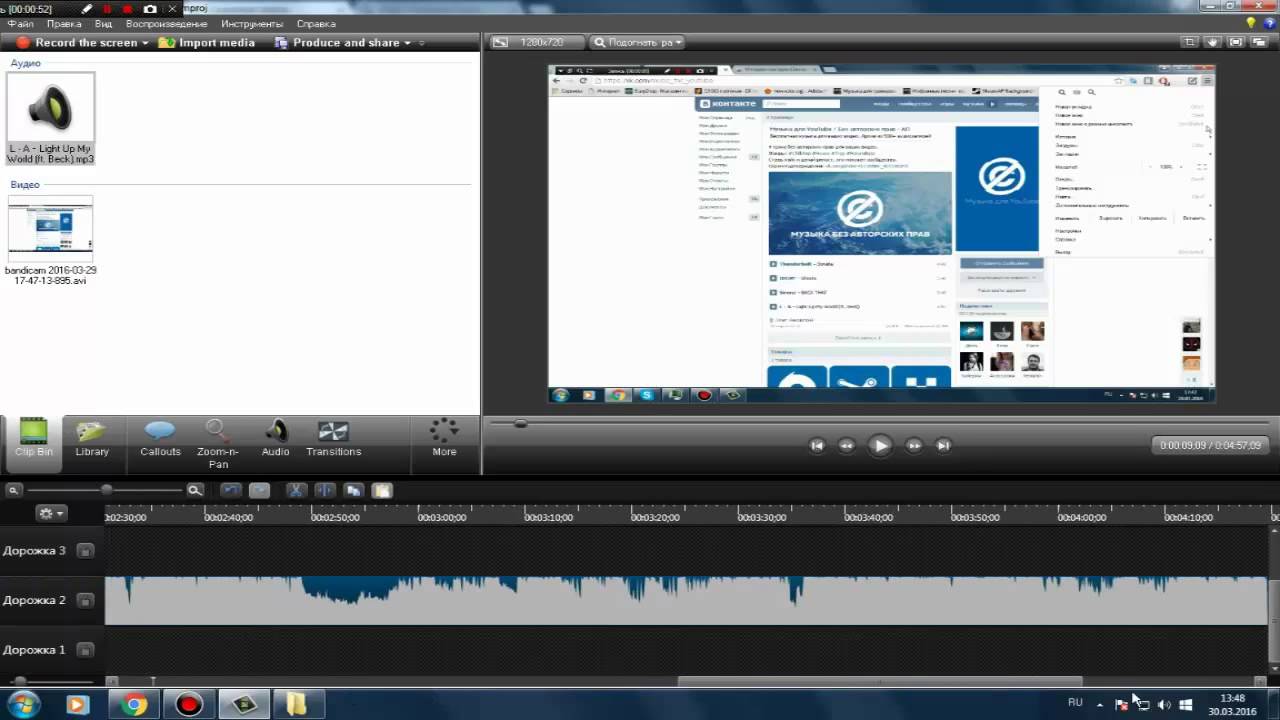Zoom out the timeline with magnifier
The image size is (1280, 720).
tap(13, 490)
